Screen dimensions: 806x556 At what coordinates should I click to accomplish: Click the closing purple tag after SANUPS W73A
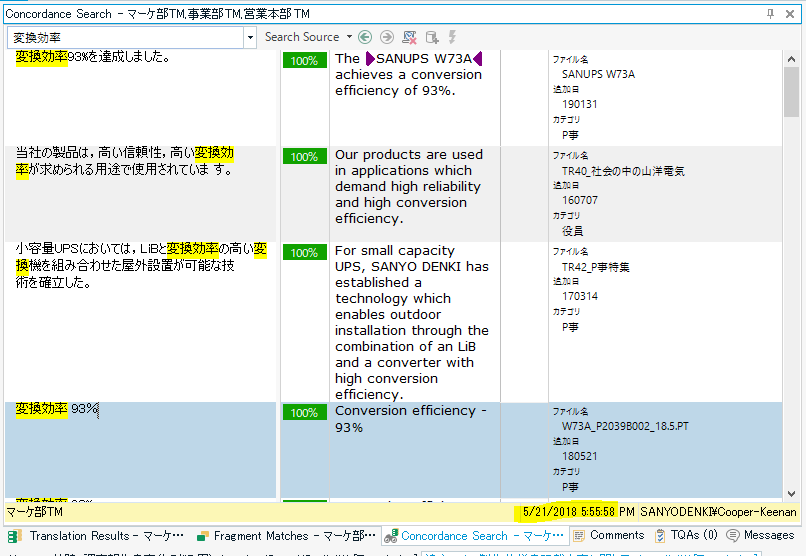478,59
